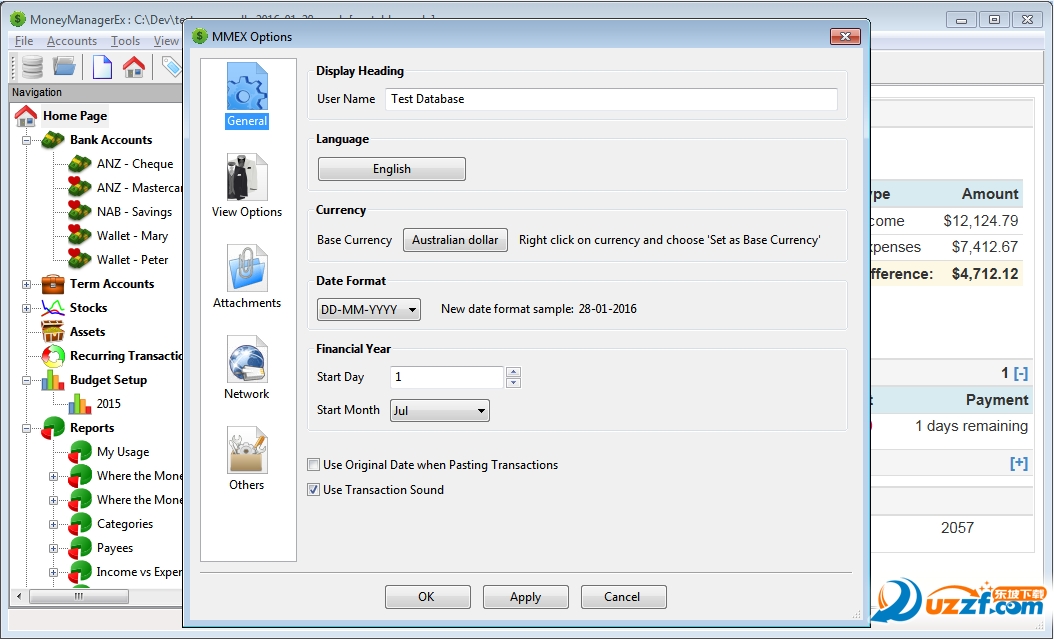
Task: Click the Start Day input field
Action: coord(447,377)
